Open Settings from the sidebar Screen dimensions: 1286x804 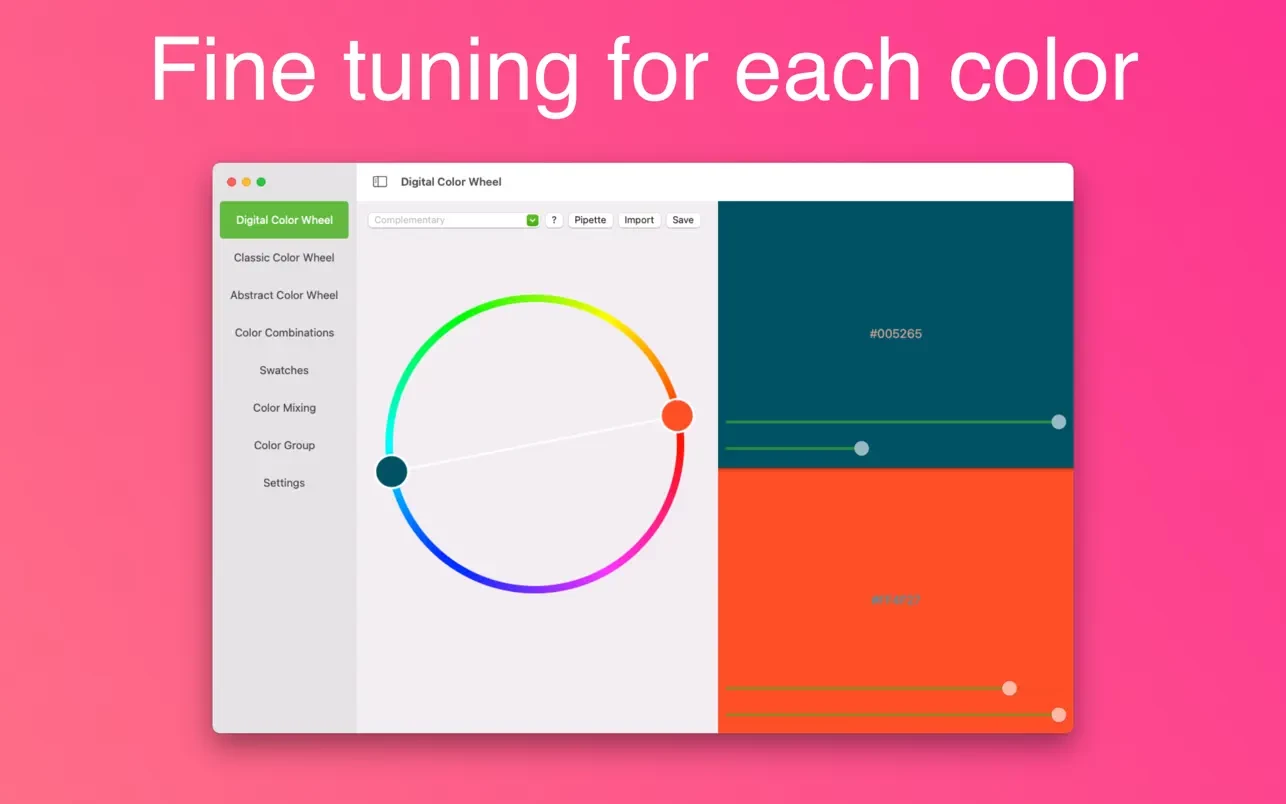tap(283, 482)
